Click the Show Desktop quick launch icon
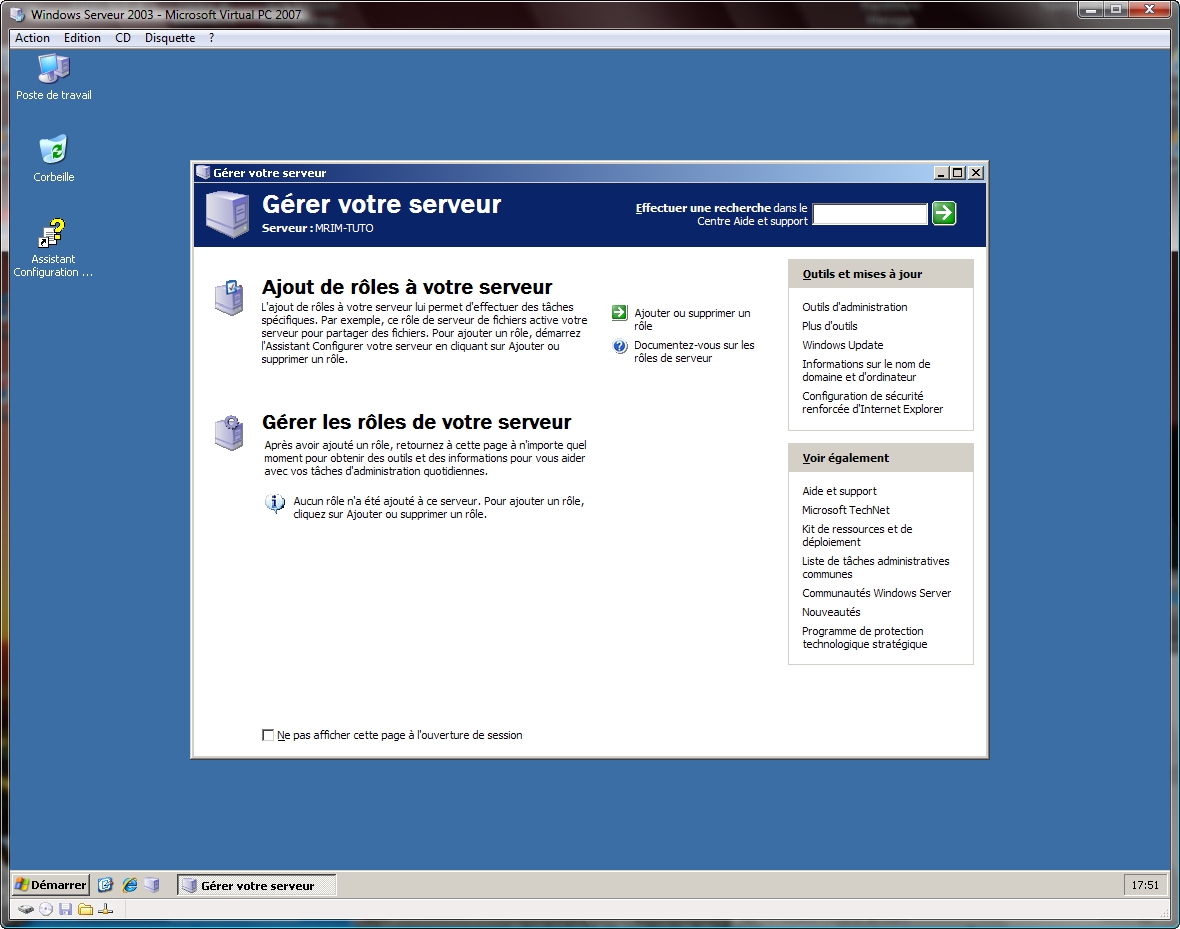The height and width of the screenshot is (929, 1180). pos(106,885)
